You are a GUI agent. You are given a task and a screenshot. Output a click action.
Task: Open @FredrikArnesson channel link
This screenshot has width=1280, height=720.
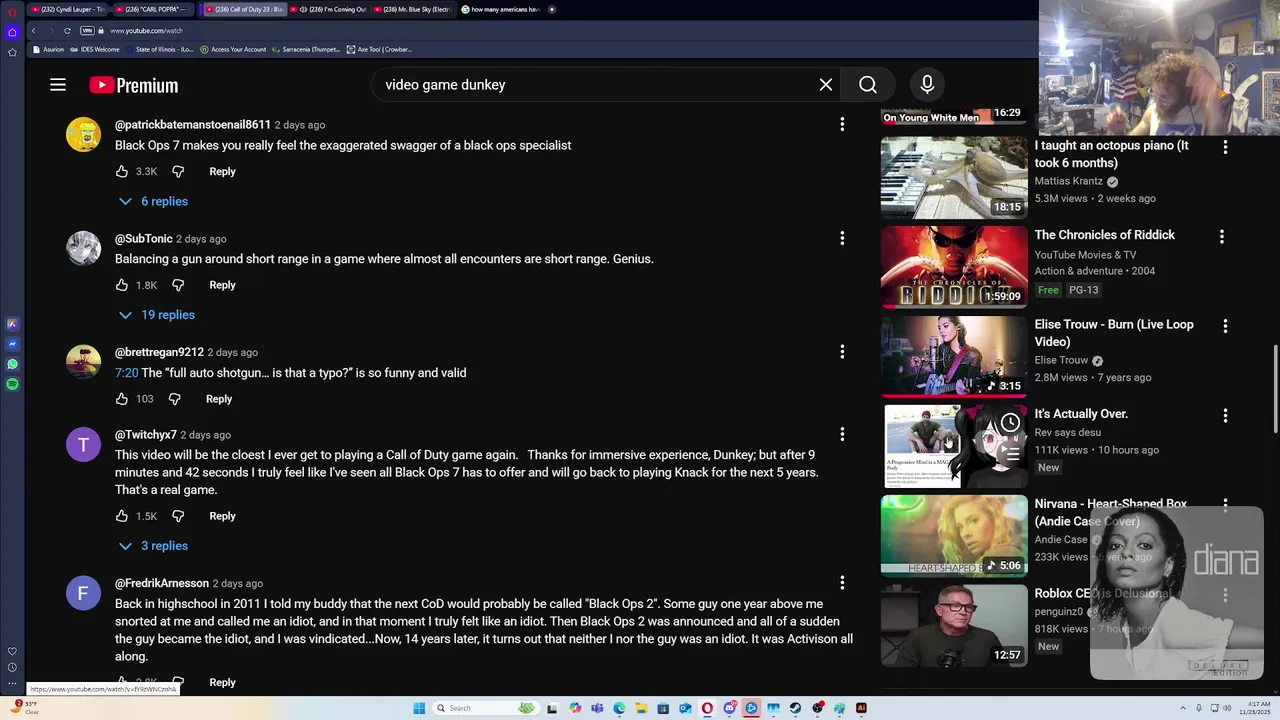click(162, 583)
